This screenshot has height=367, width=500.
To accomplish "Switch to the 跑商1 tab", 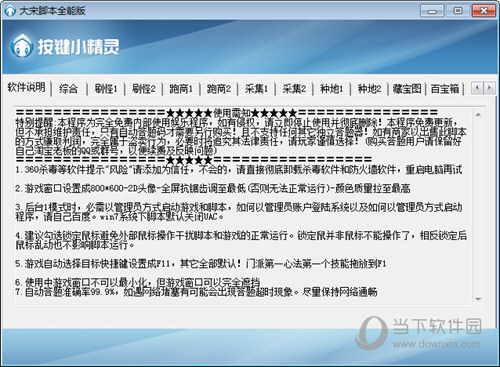I will [x=181, y=89].
